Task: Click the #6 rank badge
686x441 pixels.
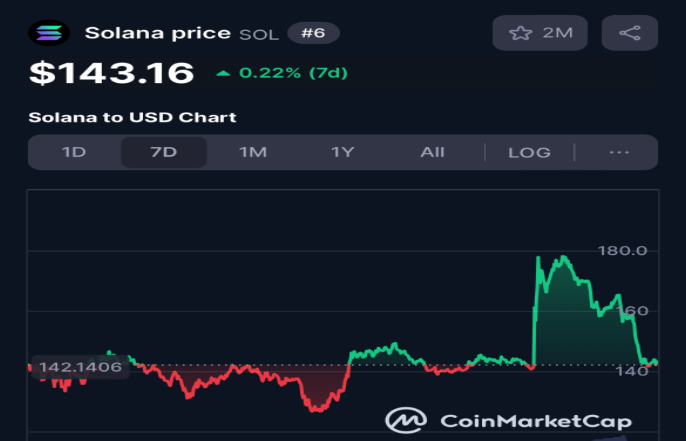Action: tap(313, 33)
